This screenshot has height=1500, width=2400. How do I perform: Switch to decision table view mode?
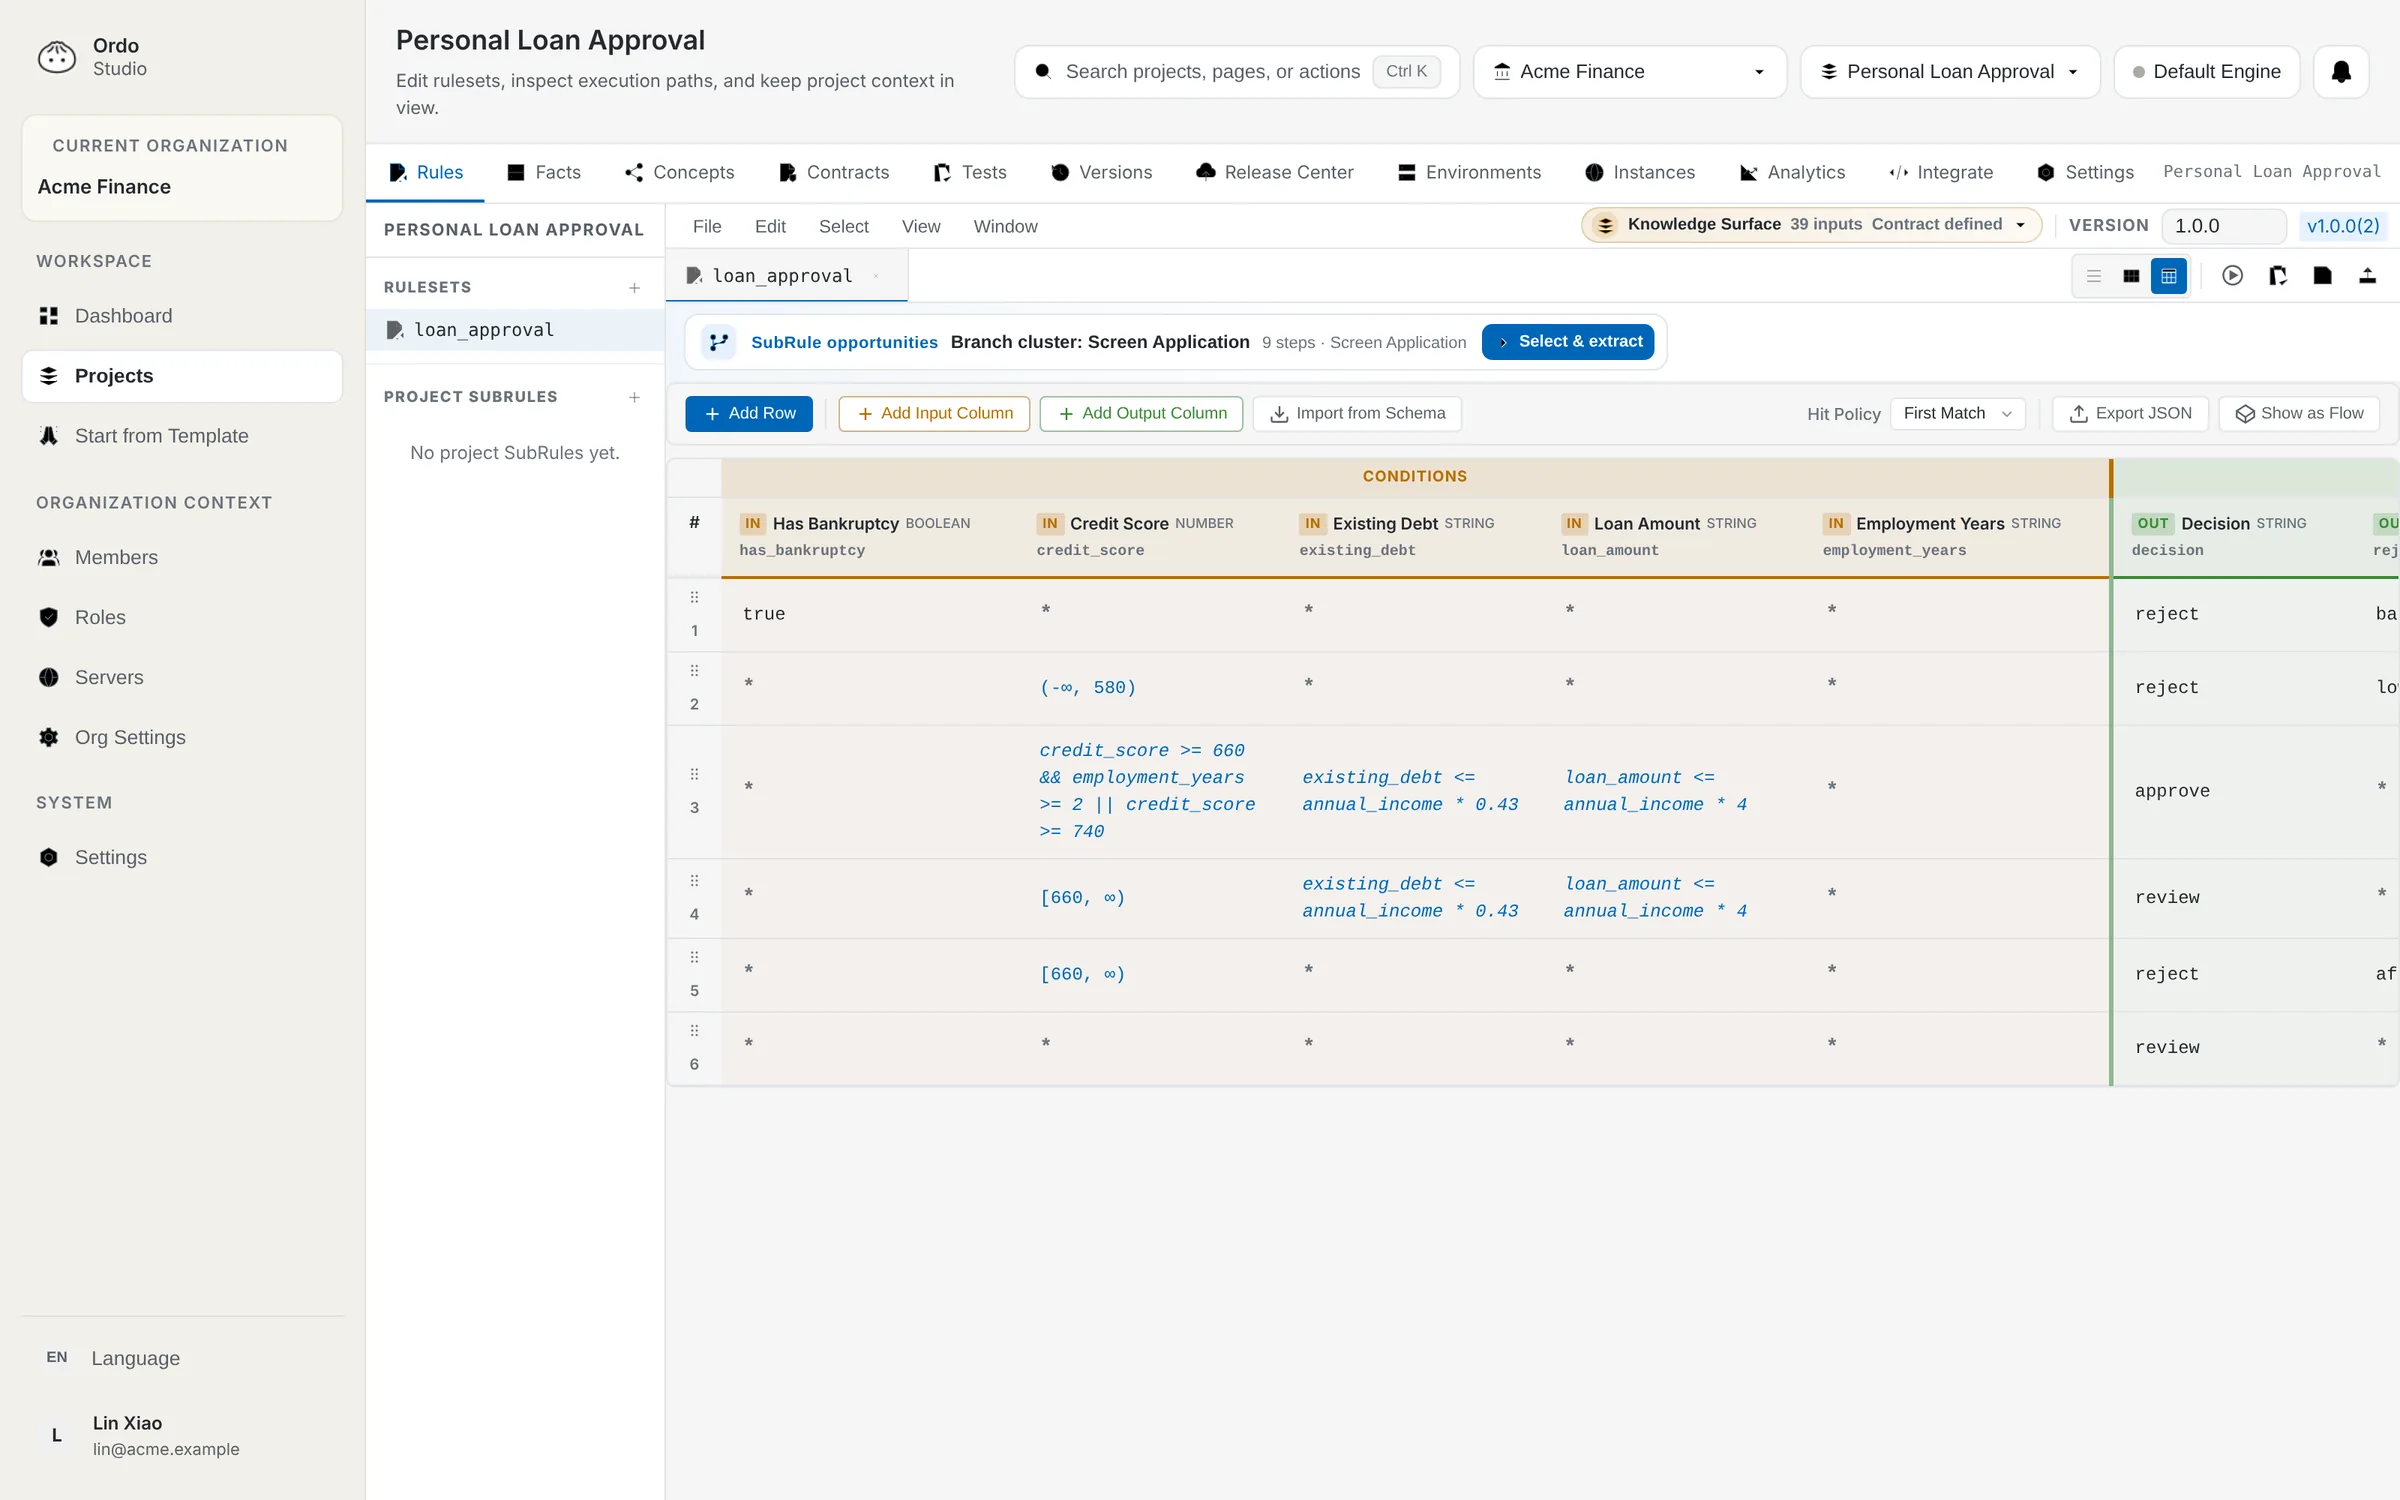point(2169,276)
